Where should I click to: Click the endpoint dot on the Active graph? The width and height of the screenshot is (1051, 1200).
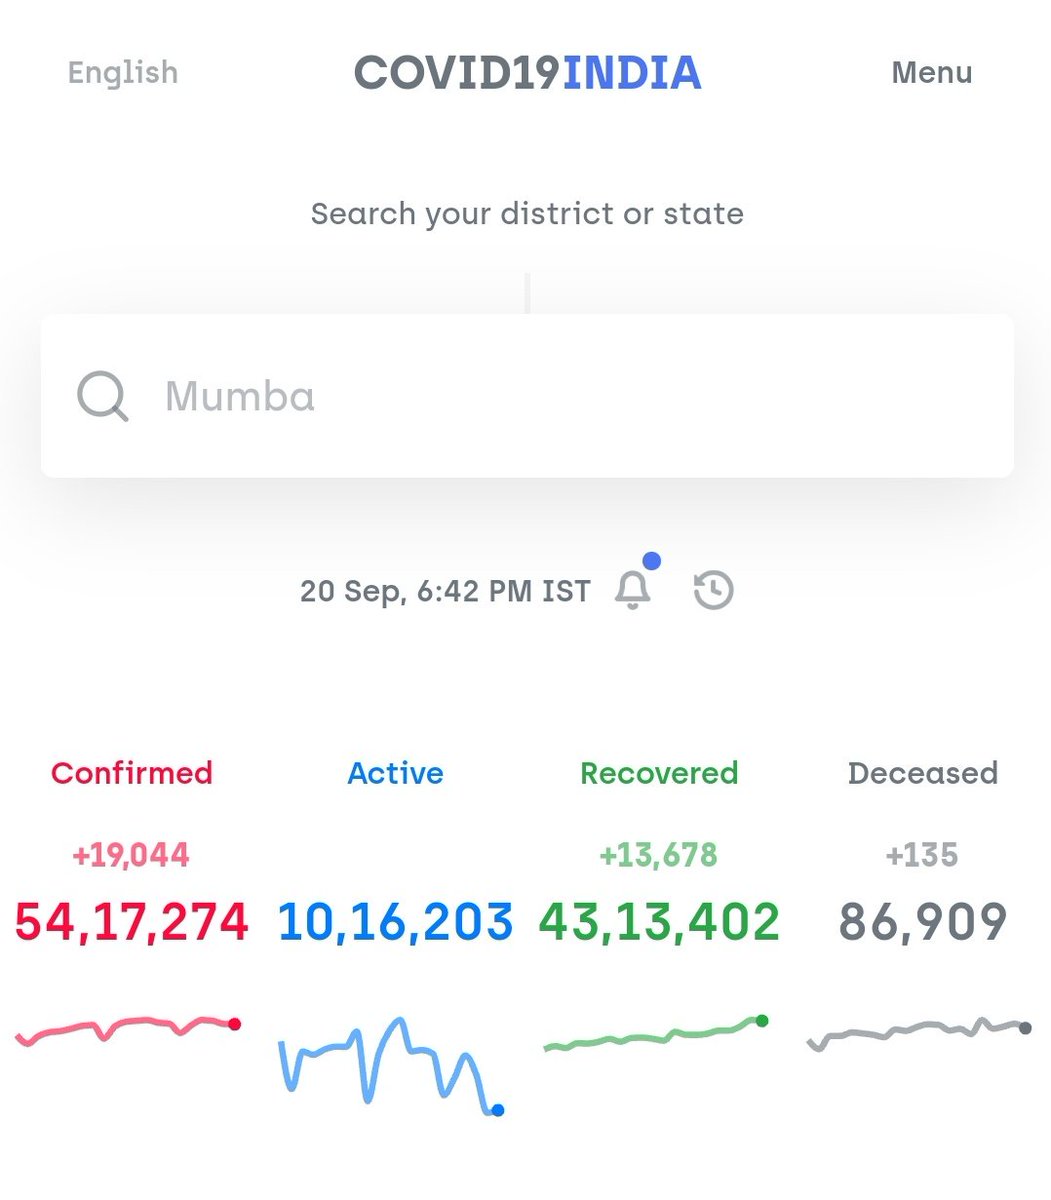497,1110
